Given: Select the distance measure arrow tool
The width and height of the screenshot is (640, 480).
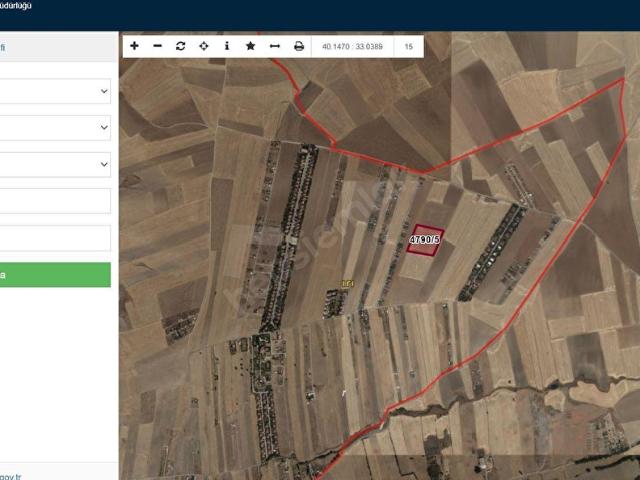Looking at the screenshot, I should coord(274,46).
